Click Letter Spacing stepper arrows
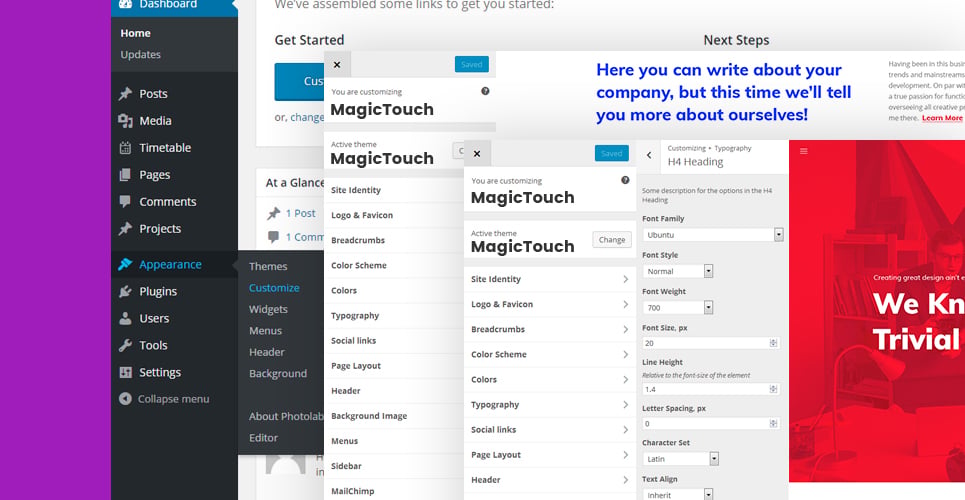The height and width of the screenshot is (500, 965). tap(774, 424)
